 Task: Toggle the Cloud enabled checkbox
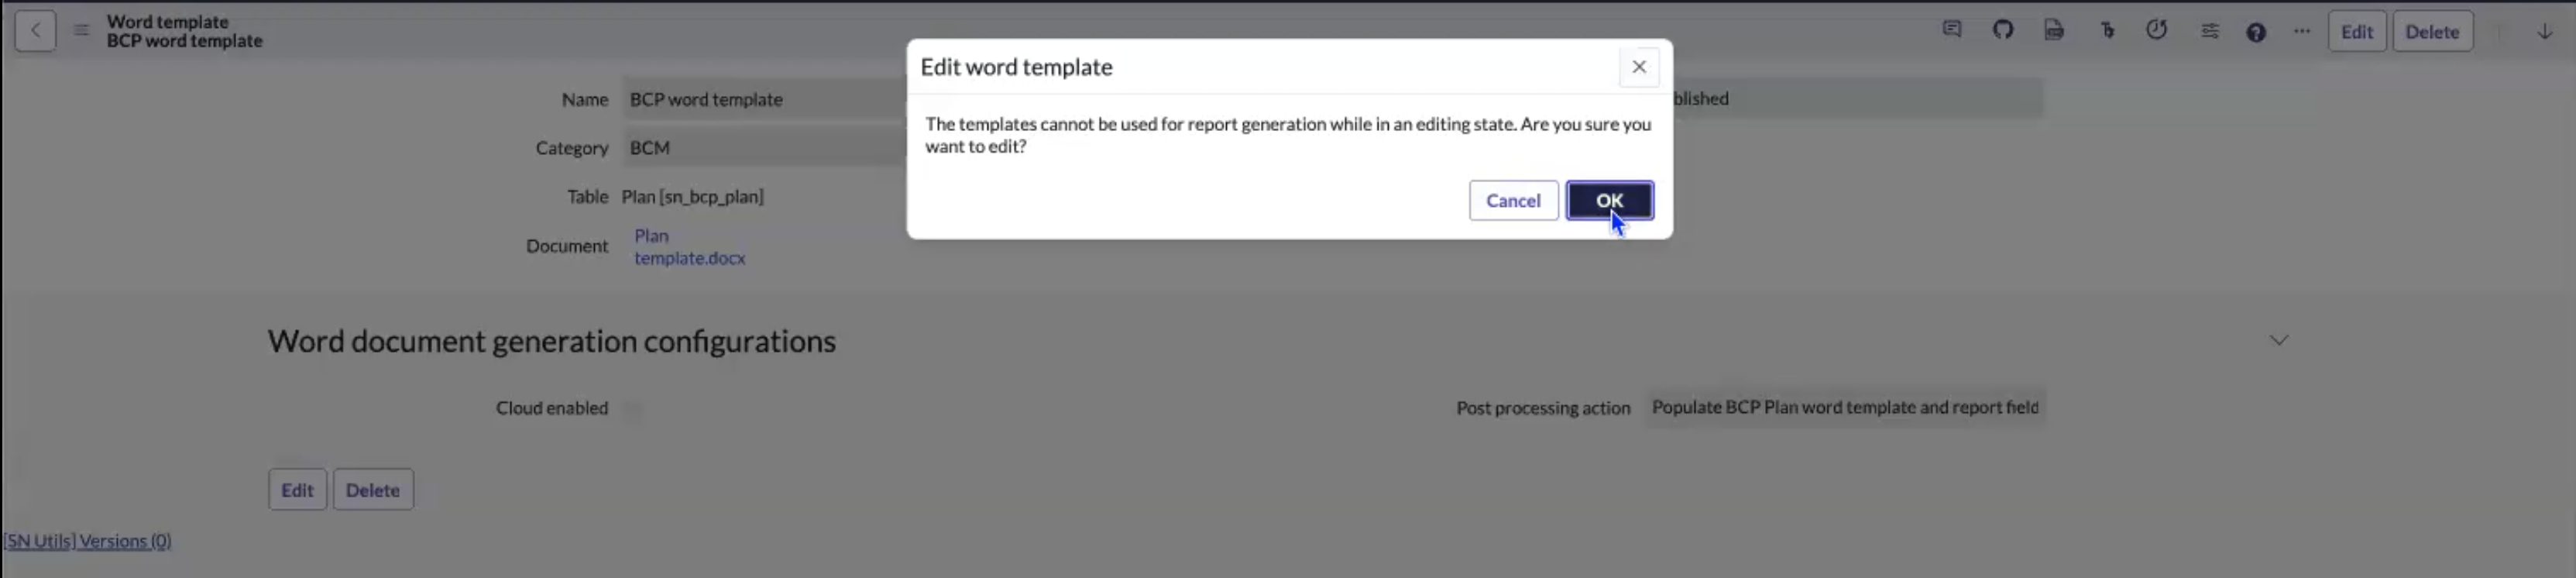click(x=632, y=408)
